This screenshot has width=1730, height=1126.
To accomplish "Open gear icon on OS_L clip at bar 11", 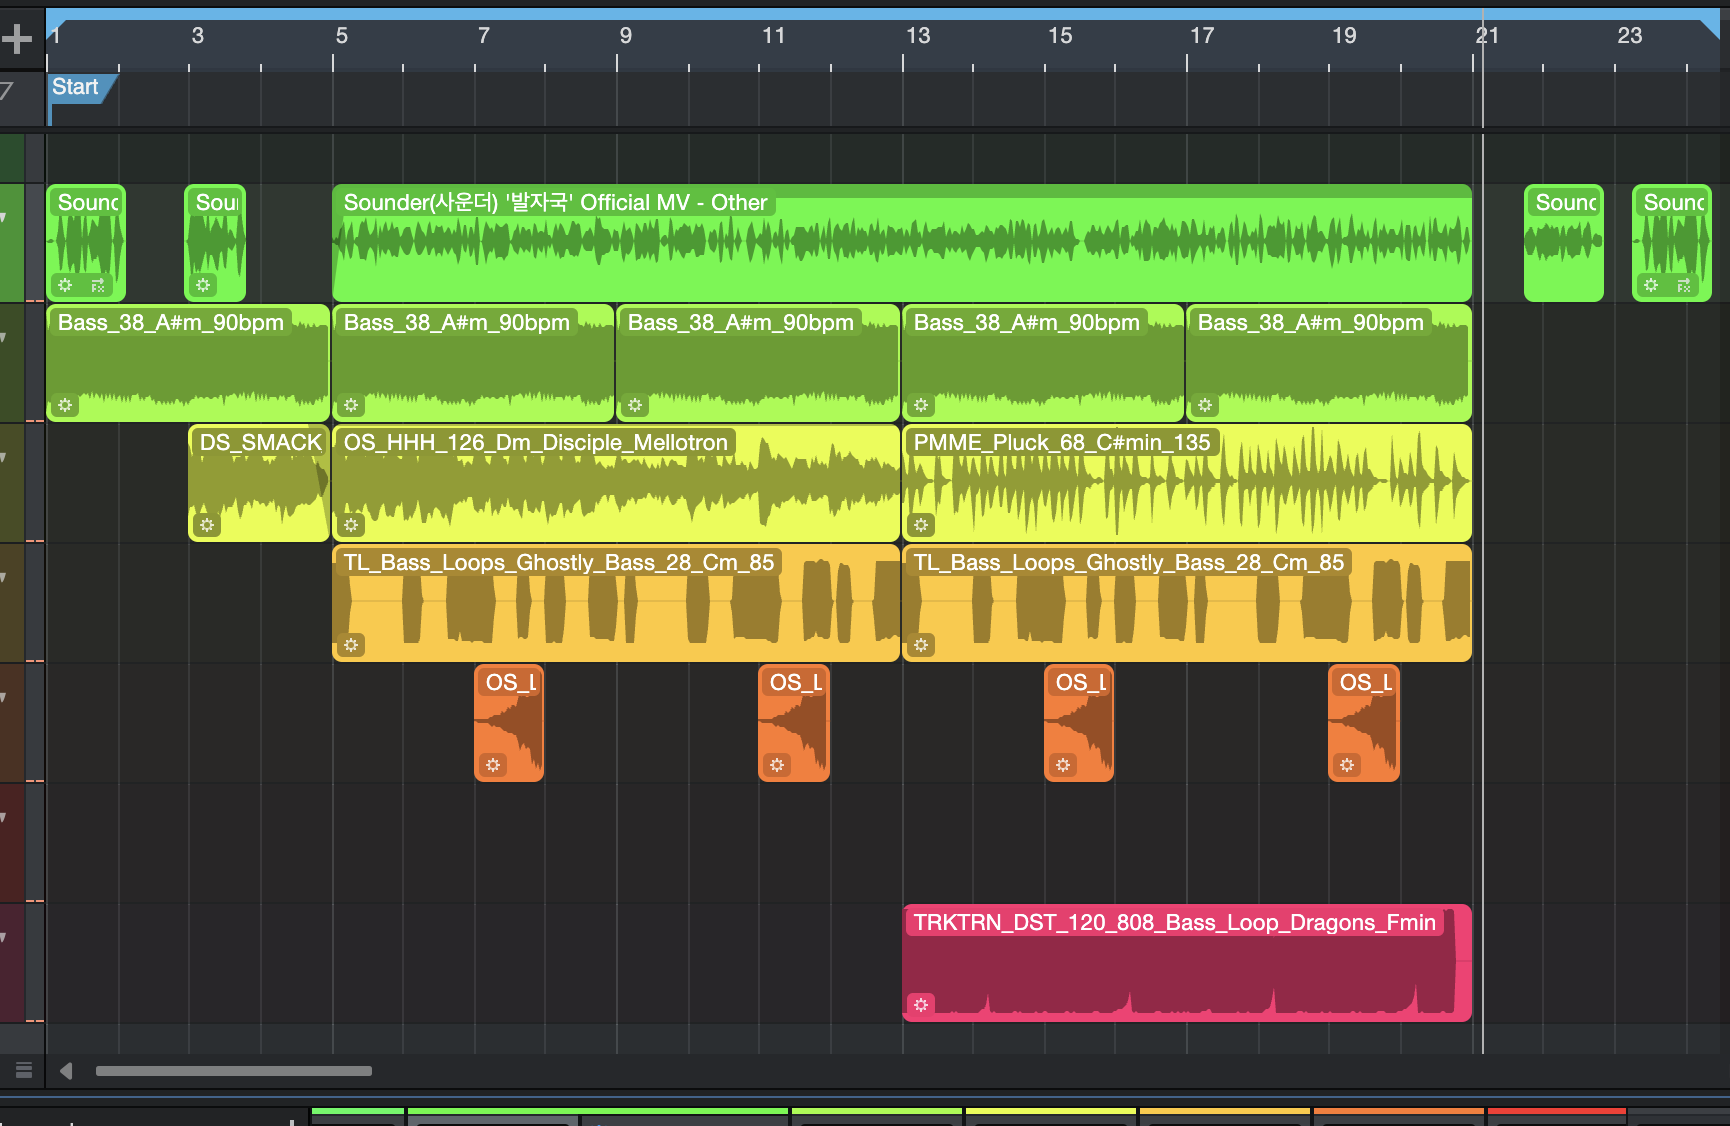I will point(777,765).
